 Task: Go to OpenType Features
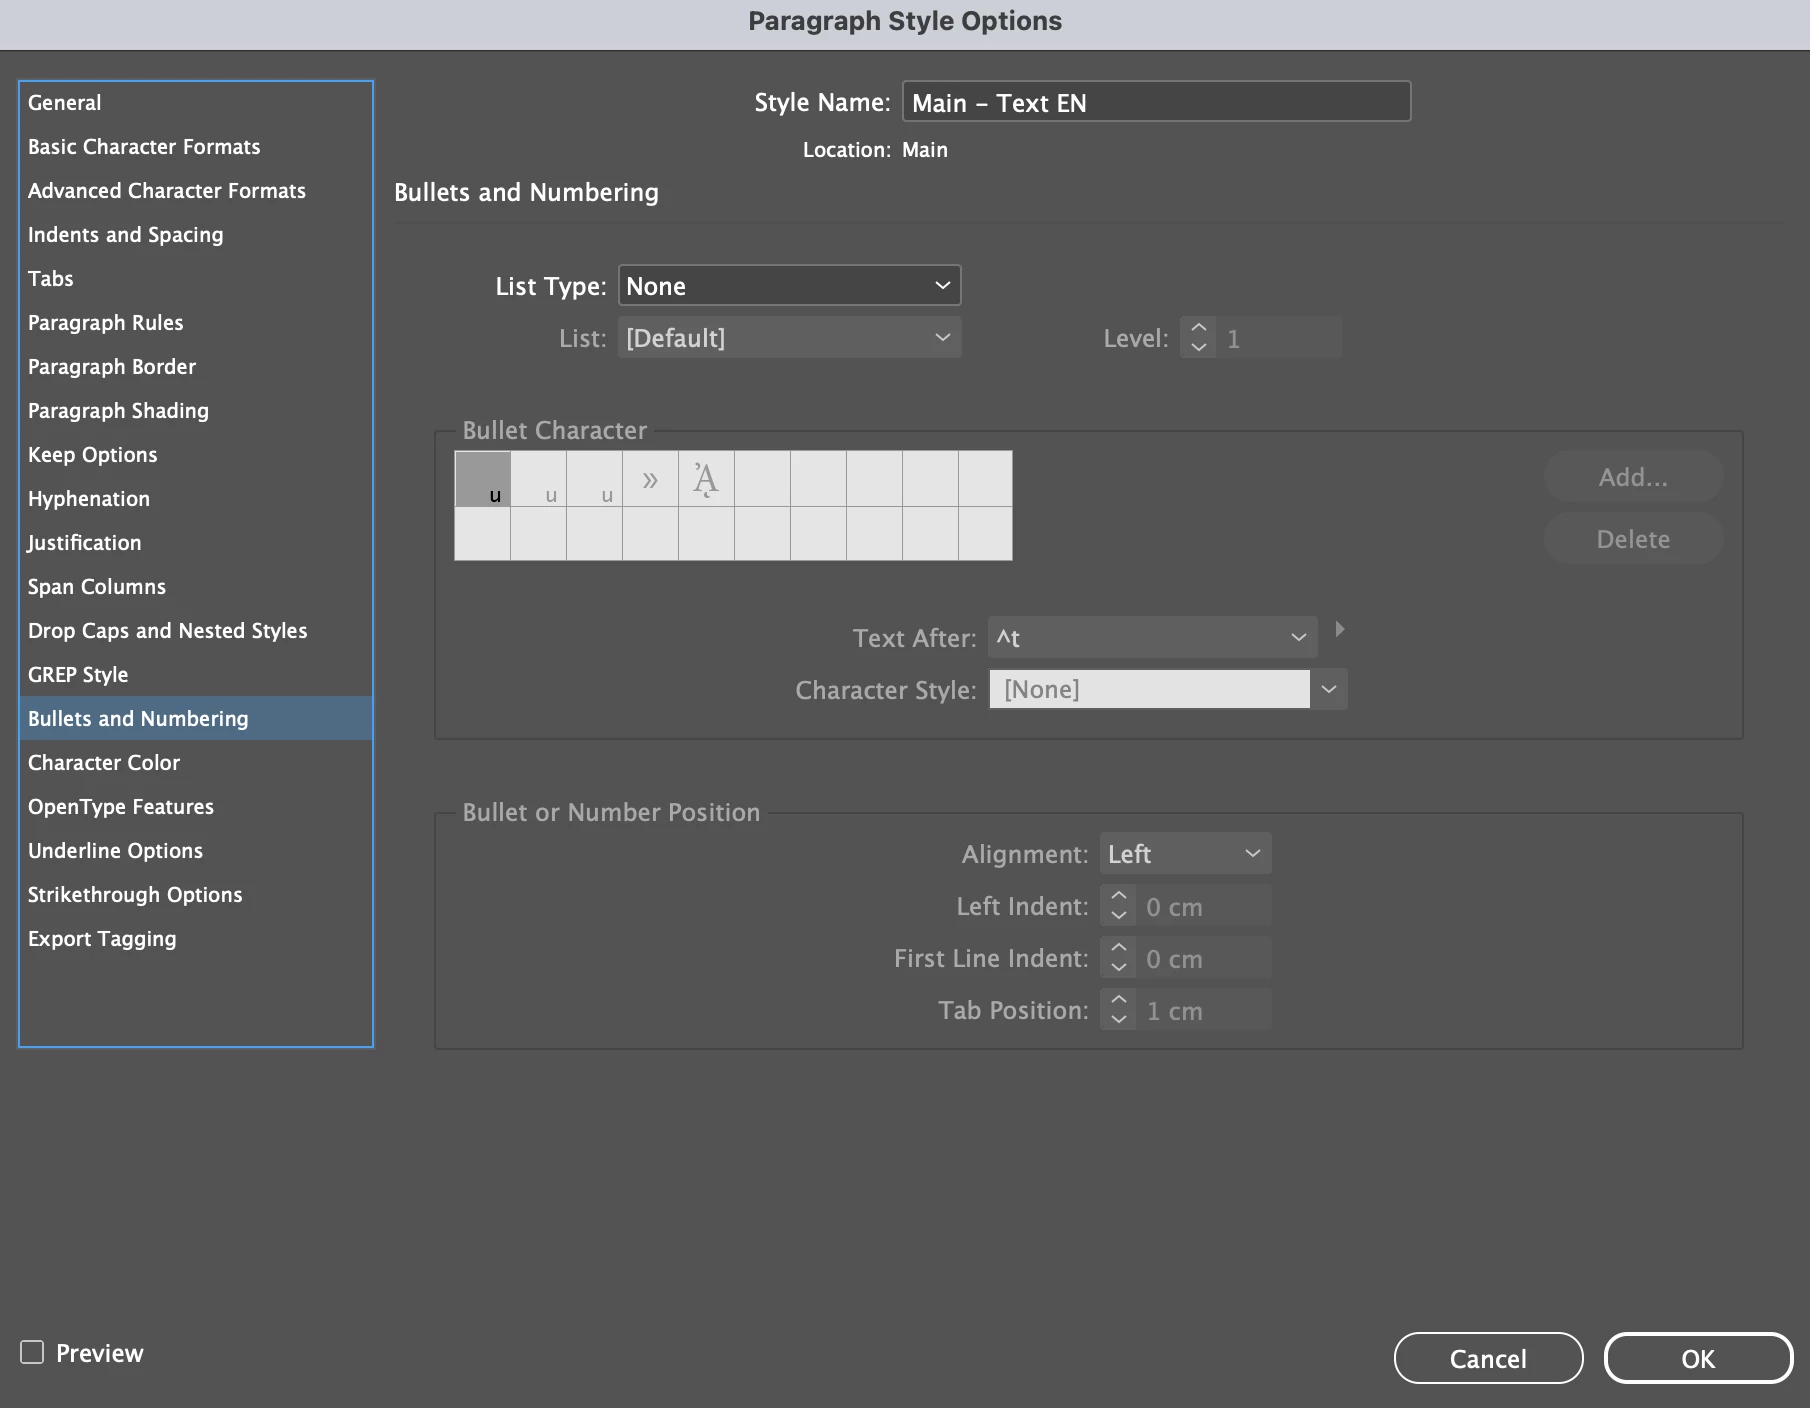pyautogui.click(x=196, y=806)
